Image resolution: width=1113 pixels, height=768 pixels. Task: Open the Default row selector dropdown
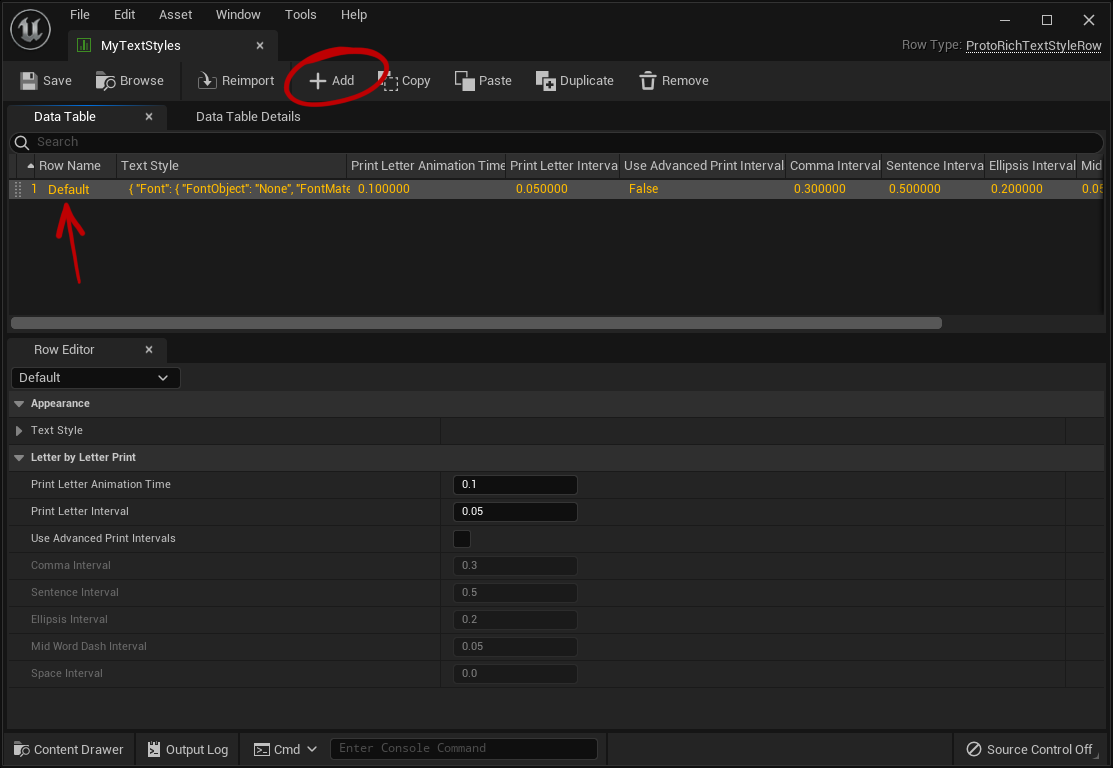95,378
